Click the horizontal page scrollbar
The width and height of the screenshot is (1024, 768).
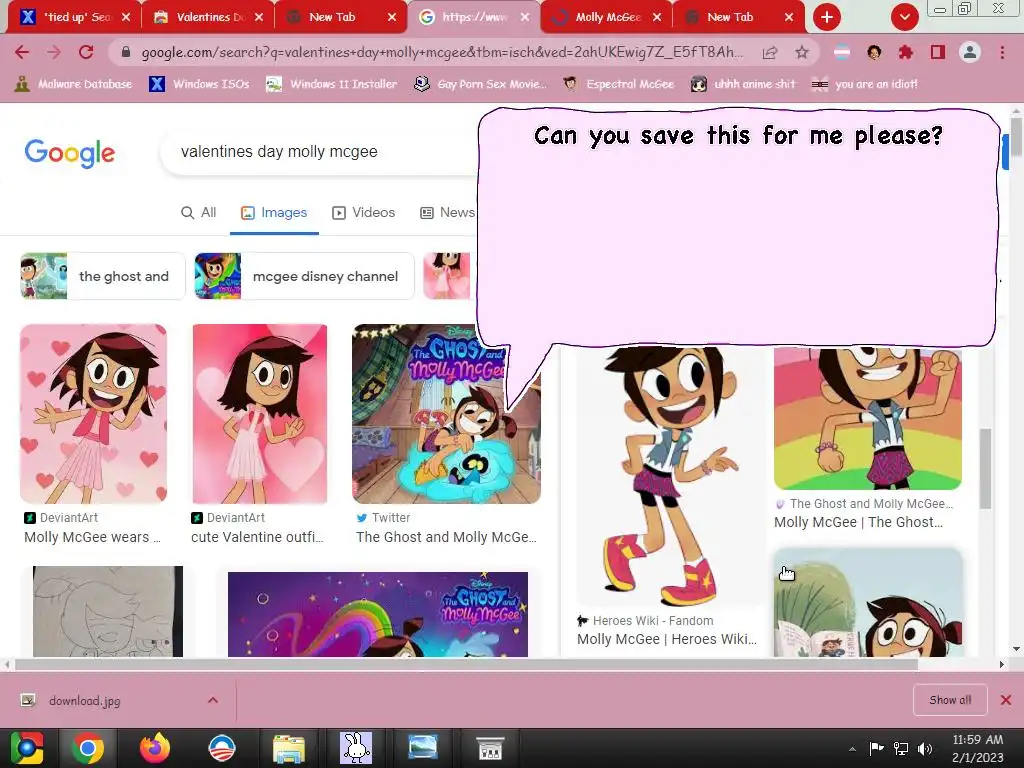[466, 664]
